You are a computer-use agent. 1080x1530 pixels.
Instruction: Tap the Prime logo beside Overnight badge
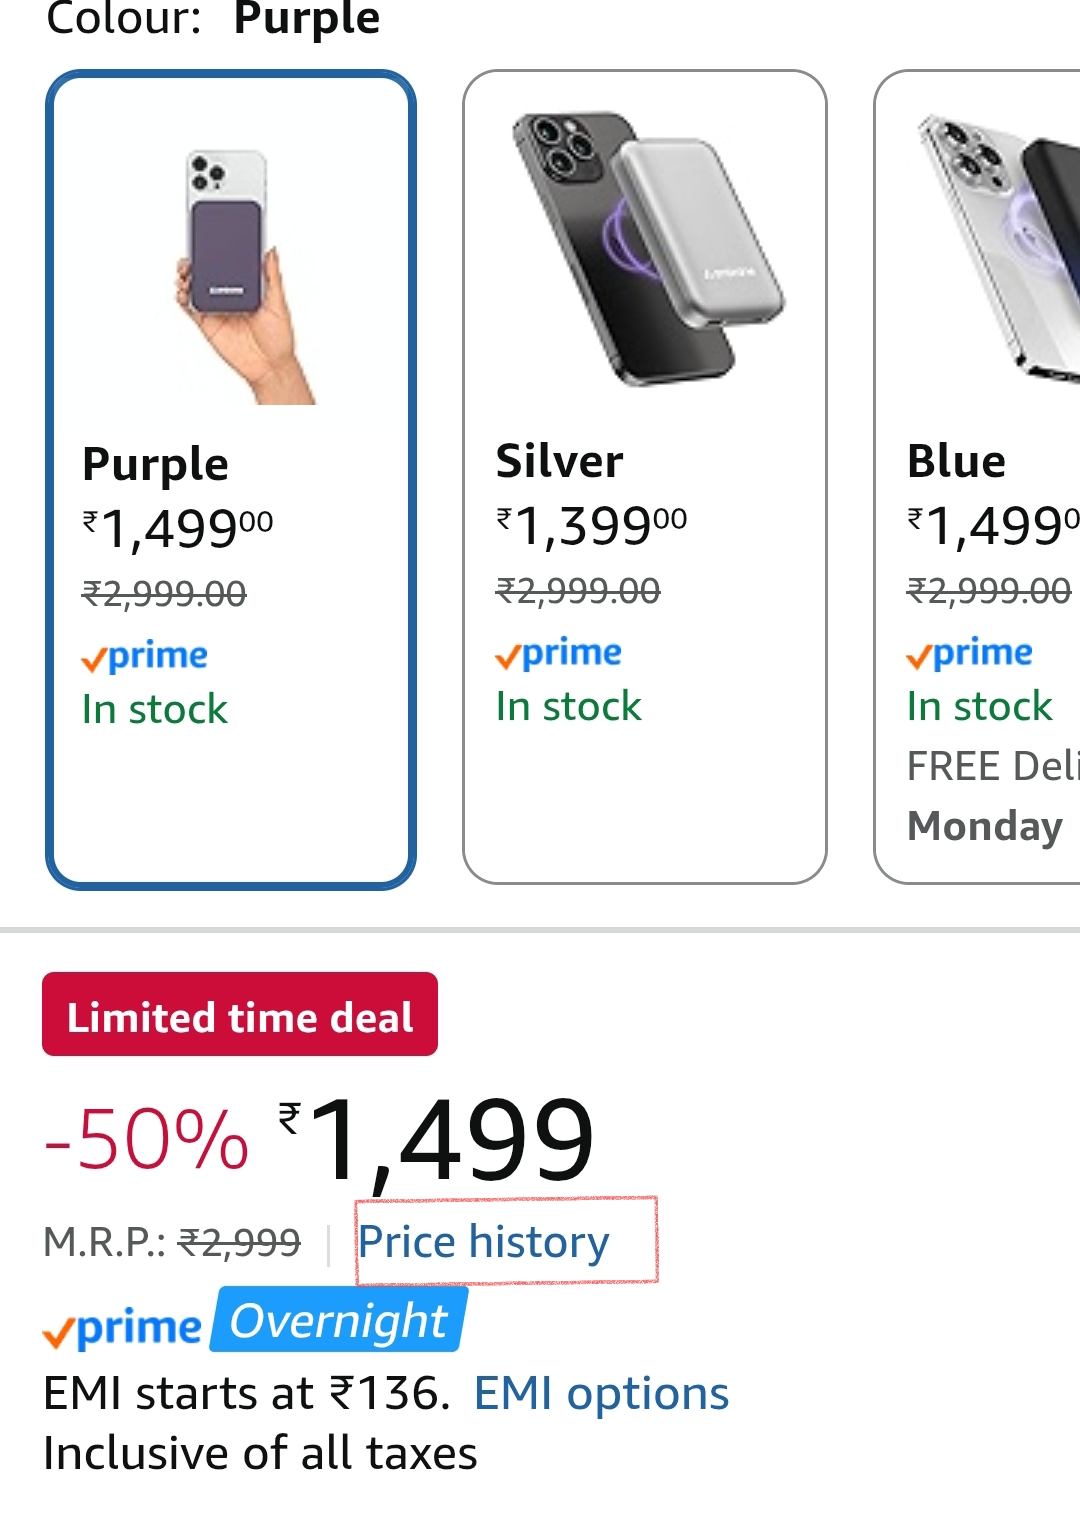click(x=123, y=1329)
